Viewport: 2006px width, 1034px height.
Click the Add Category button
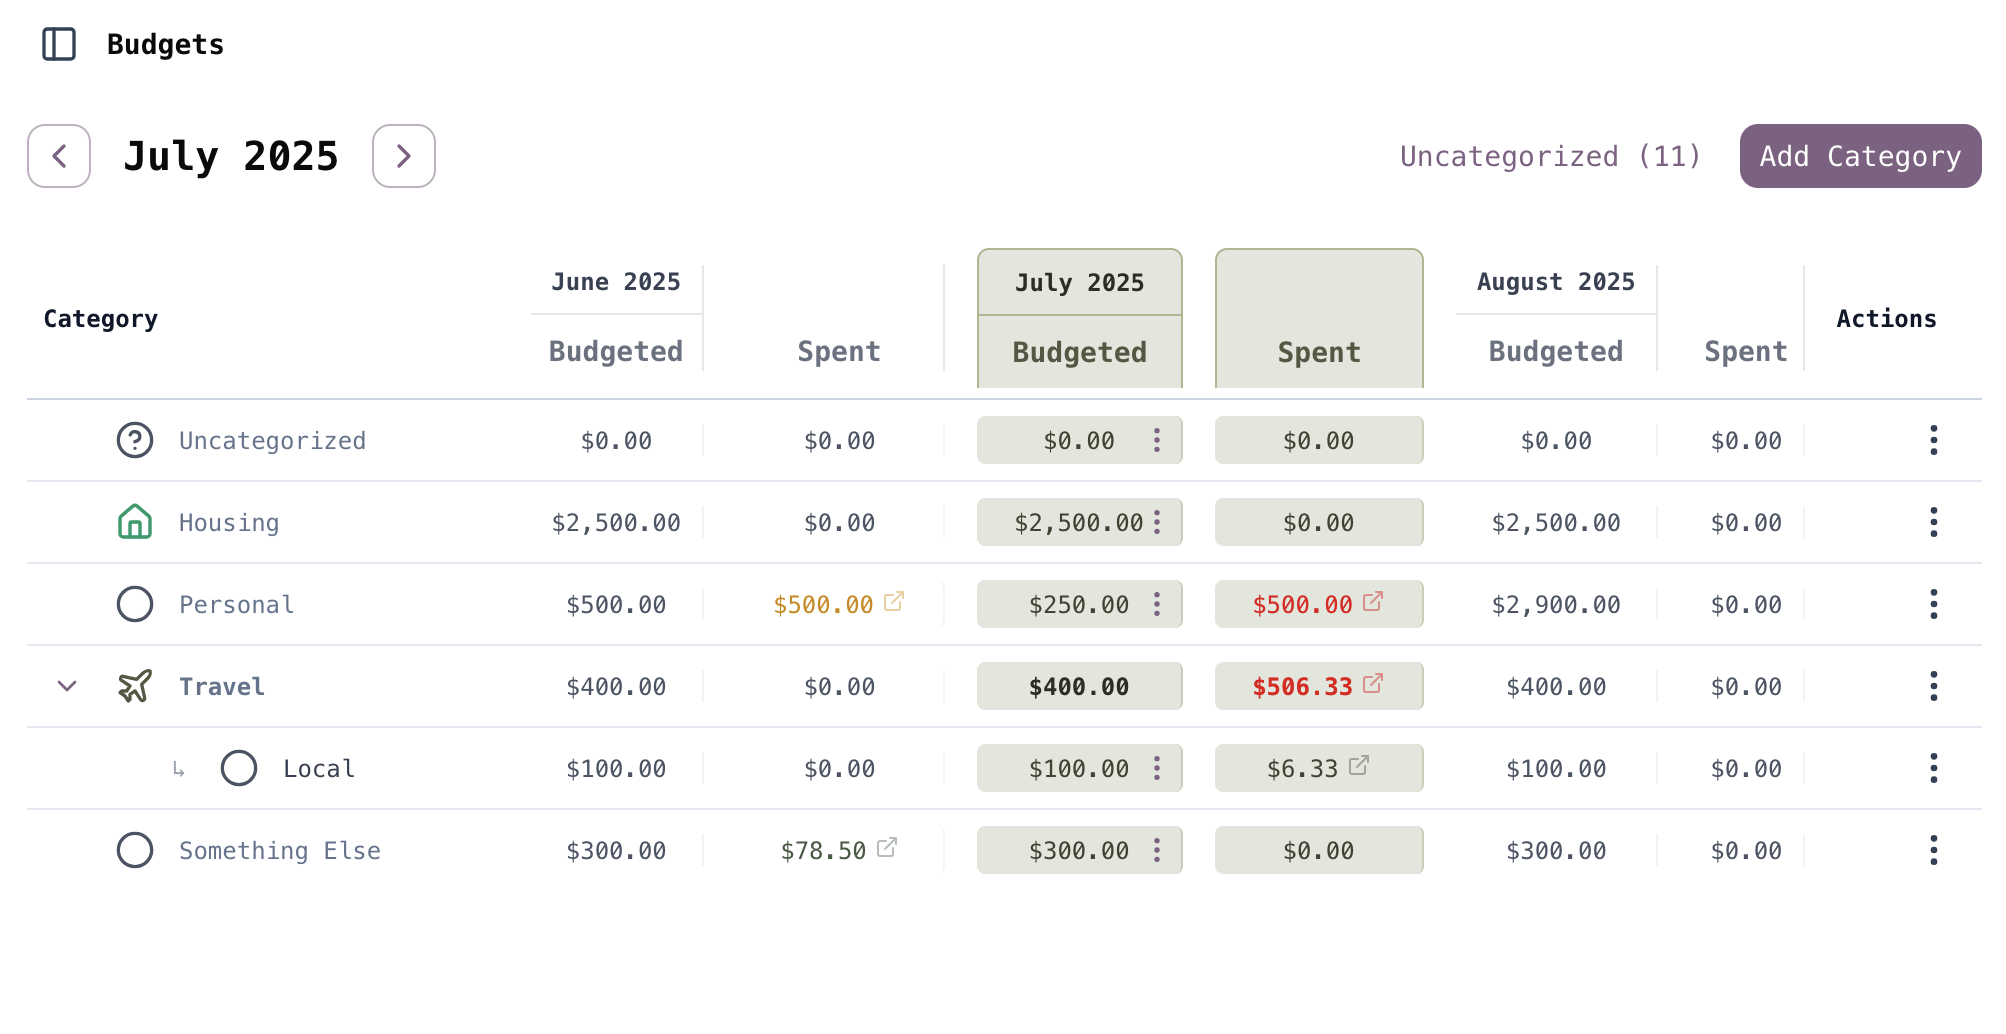1860,156
